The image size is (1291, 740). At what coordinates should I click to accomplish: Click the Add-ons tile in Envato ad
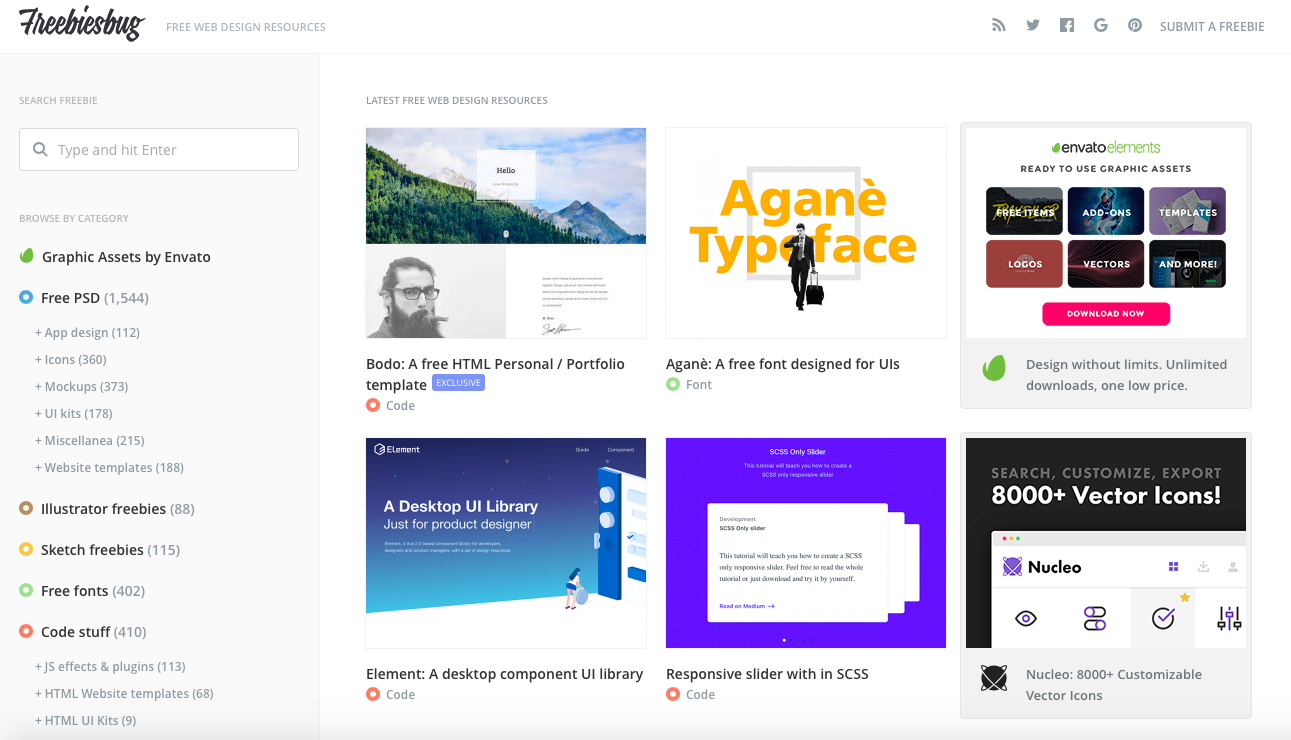(1106, 211)
